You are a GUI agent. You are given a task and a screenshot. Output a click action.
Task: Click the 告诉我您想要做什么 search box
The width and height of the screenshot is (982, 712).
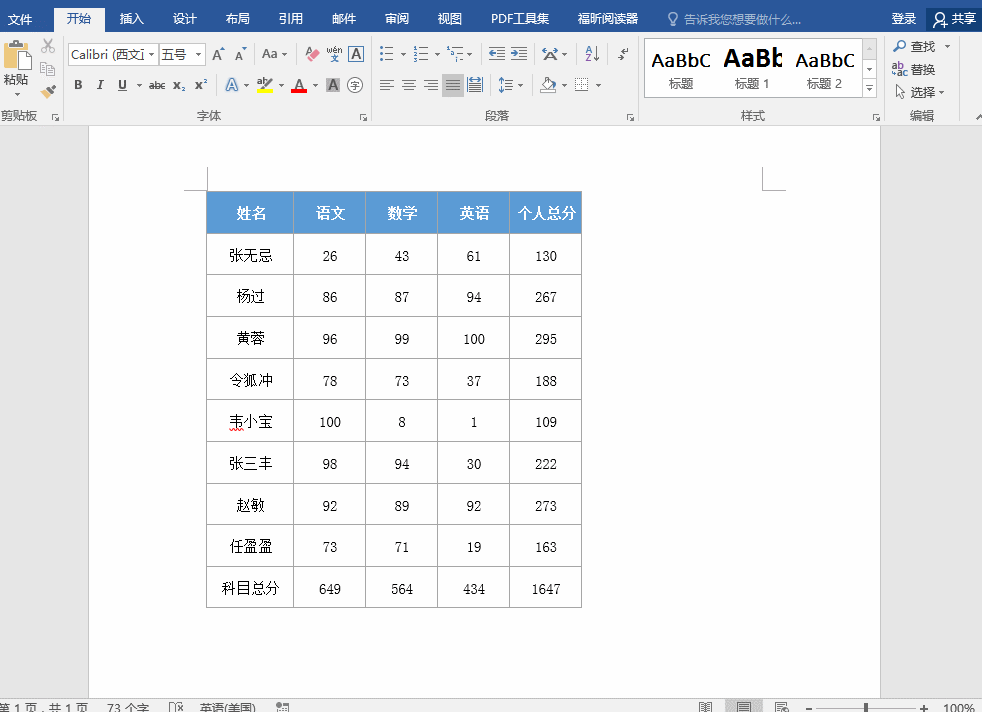pyautogui.click(x=742, y=19)
